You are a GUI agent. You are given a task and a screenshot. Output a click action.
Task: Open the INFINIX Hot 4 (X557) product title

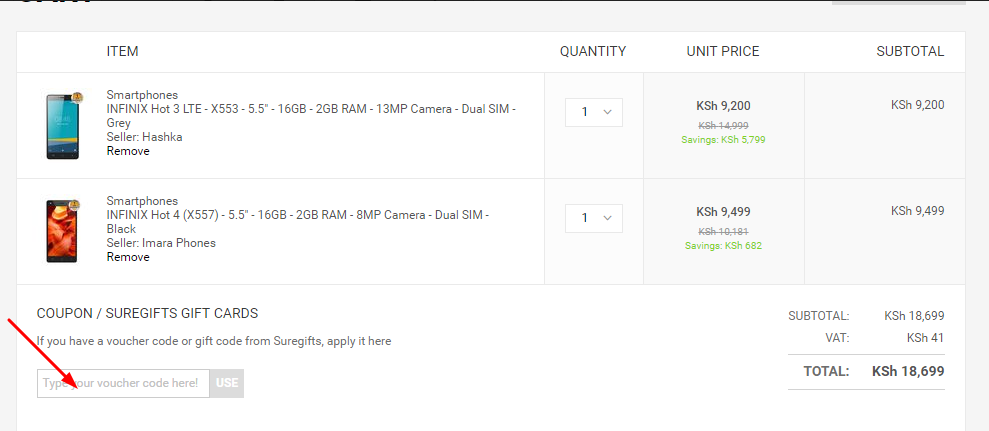pyautogui.click(x=297, y=215)
